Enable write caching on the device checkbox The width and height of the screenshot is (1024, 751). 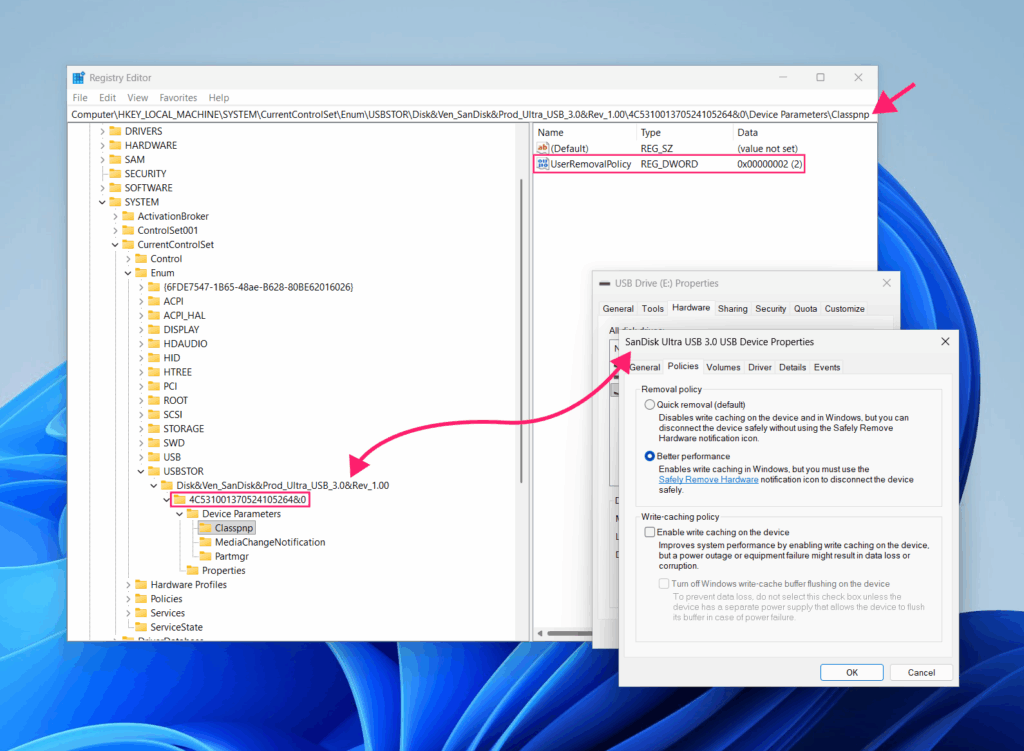click(x=650, y=532)
